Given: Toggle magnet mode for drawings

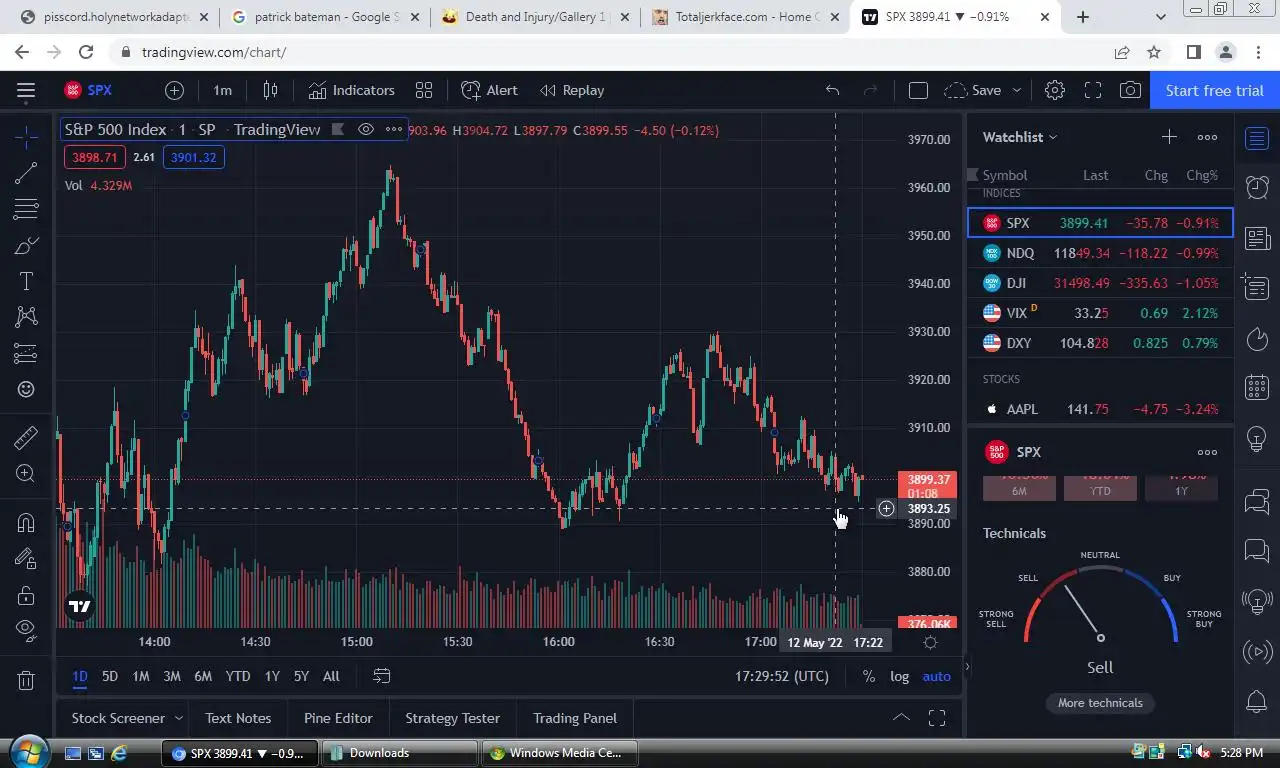Looking at the screenshot, I should tap(26, 522).
